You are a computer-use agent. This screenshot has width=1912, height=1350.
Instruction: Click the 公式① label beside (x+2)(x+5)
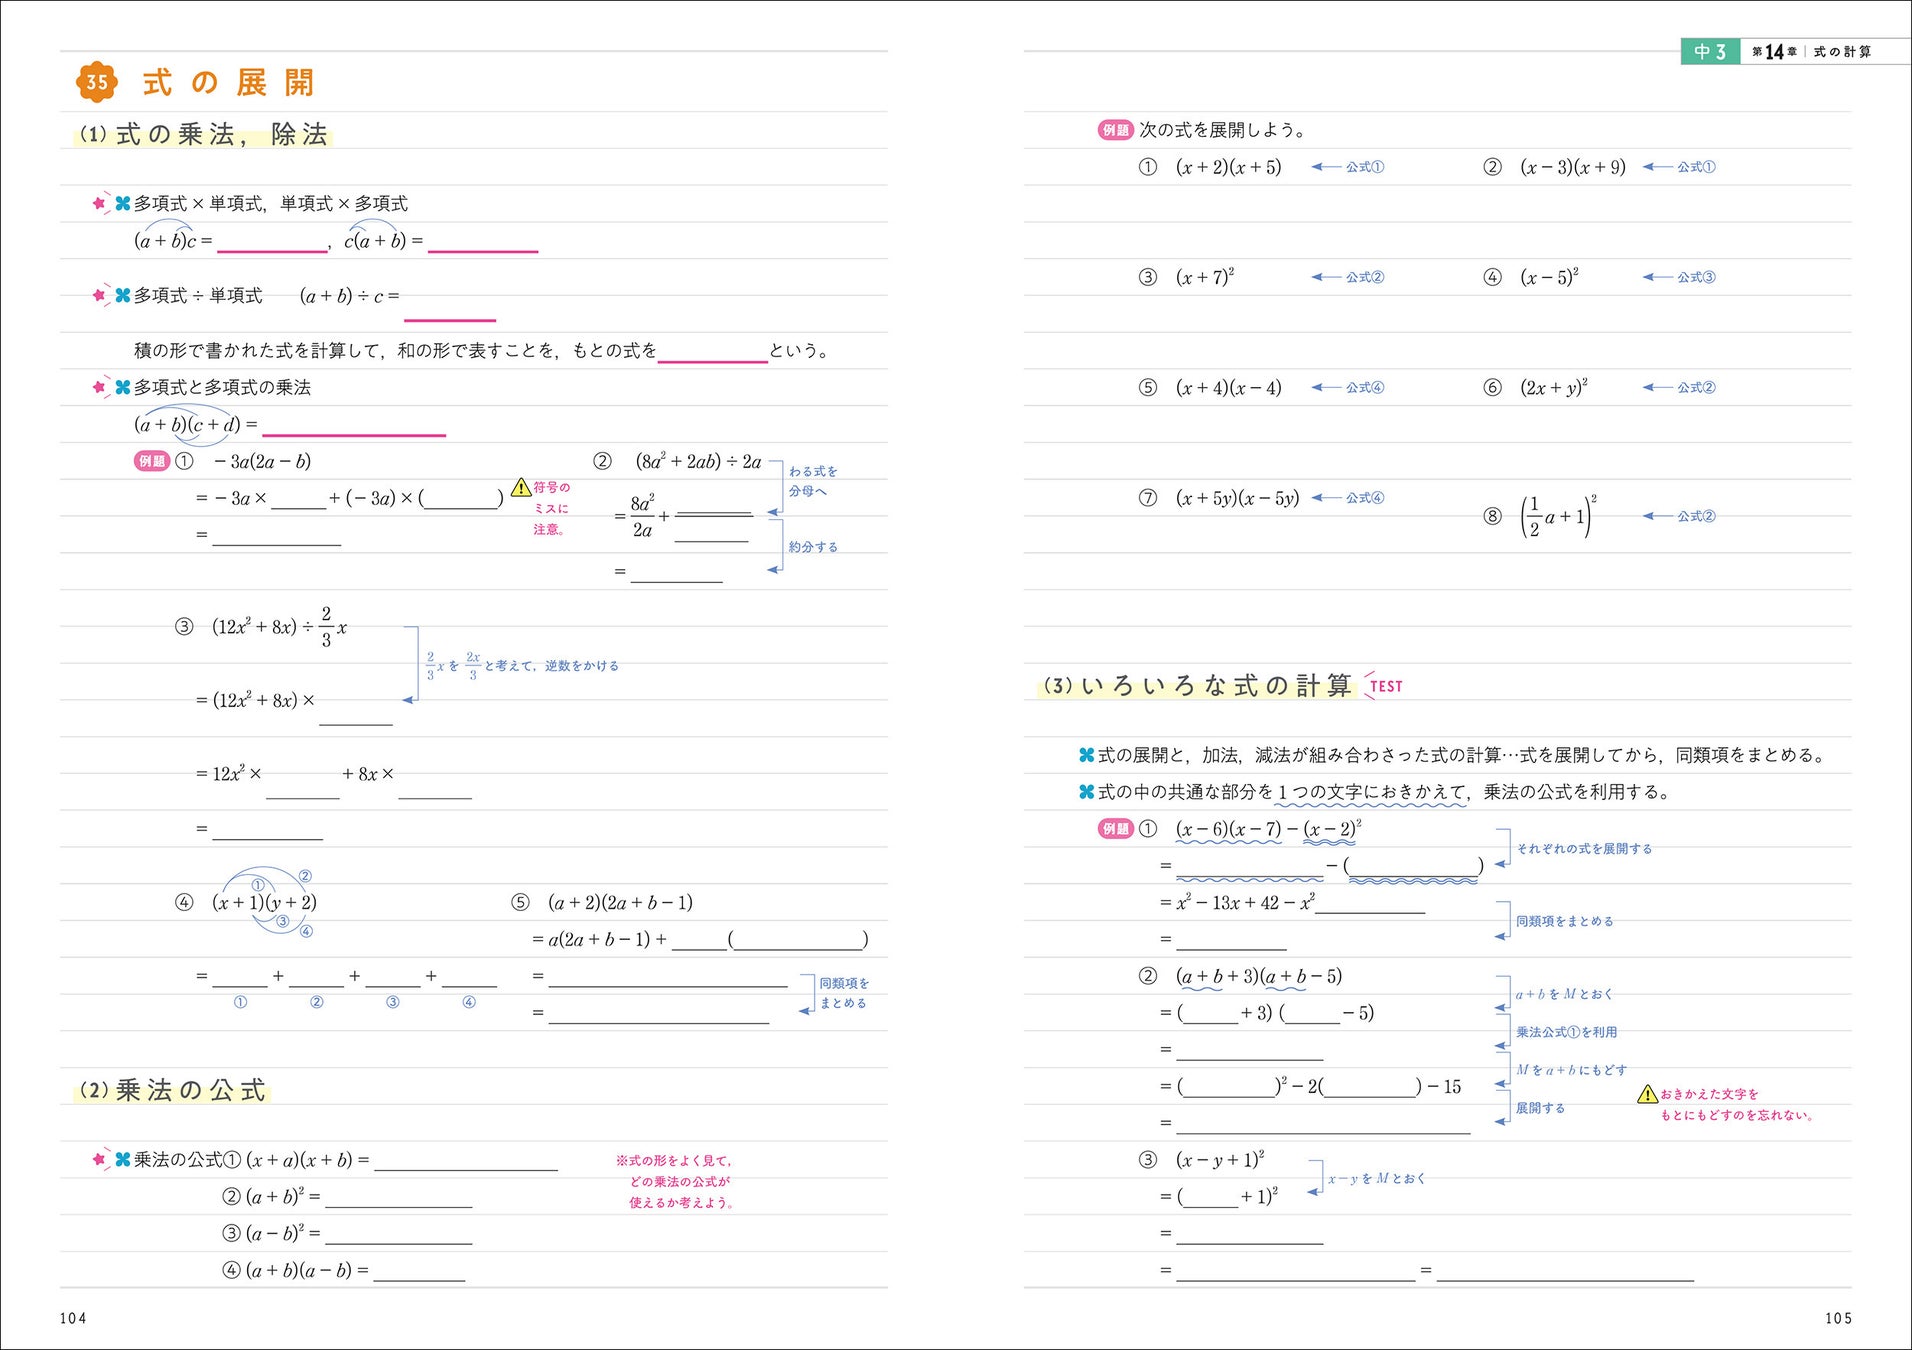pyautogui.click(x=1364, y=167)
